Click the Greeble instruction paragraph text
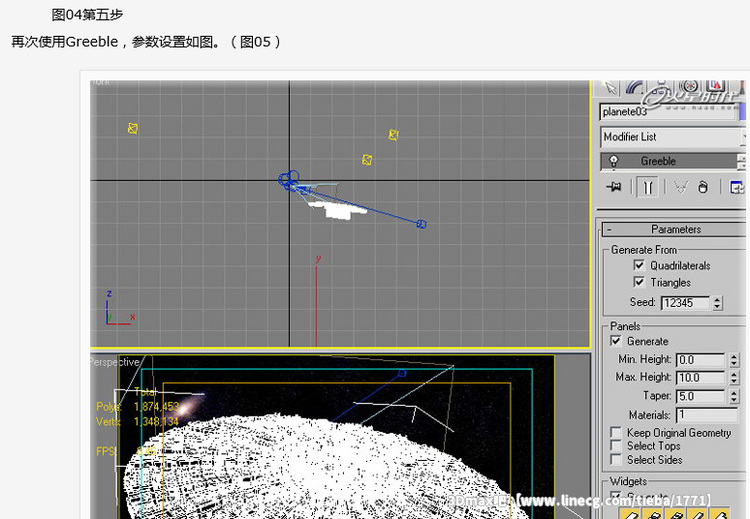The image size is (750, 519). point(146,42)
